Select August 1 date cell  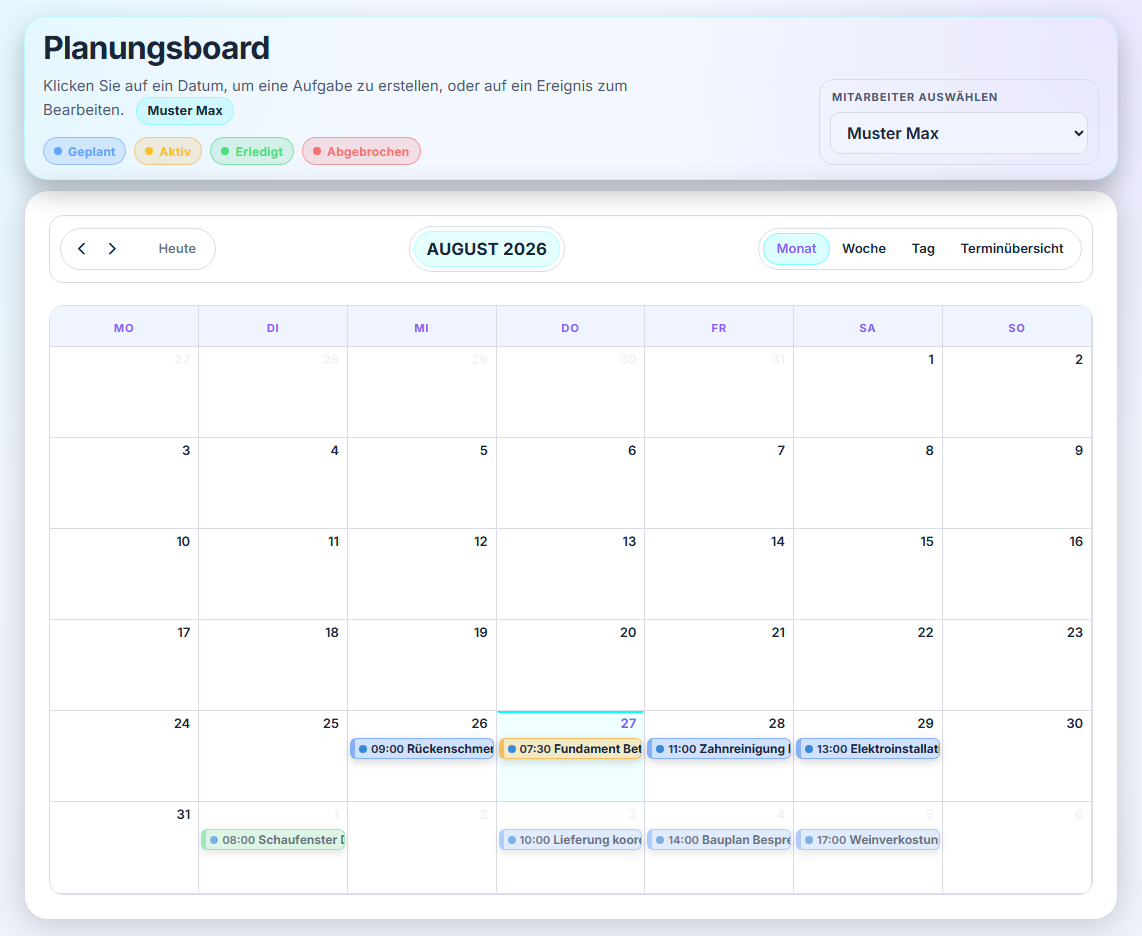point(867,392)
